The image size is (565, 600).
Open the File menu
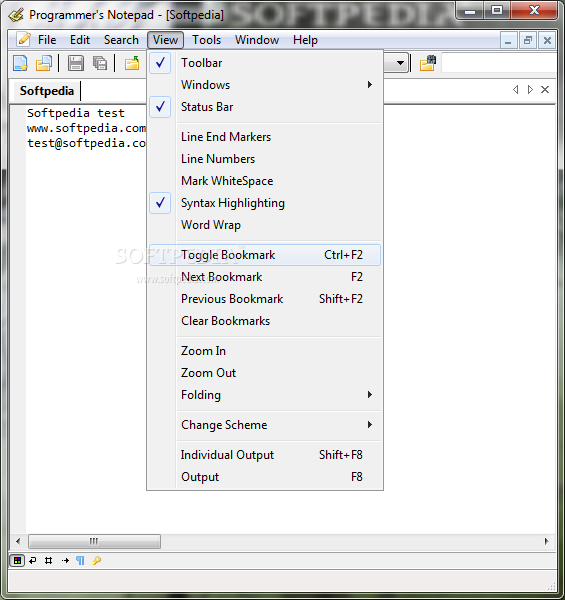click(x=47, y=40)
